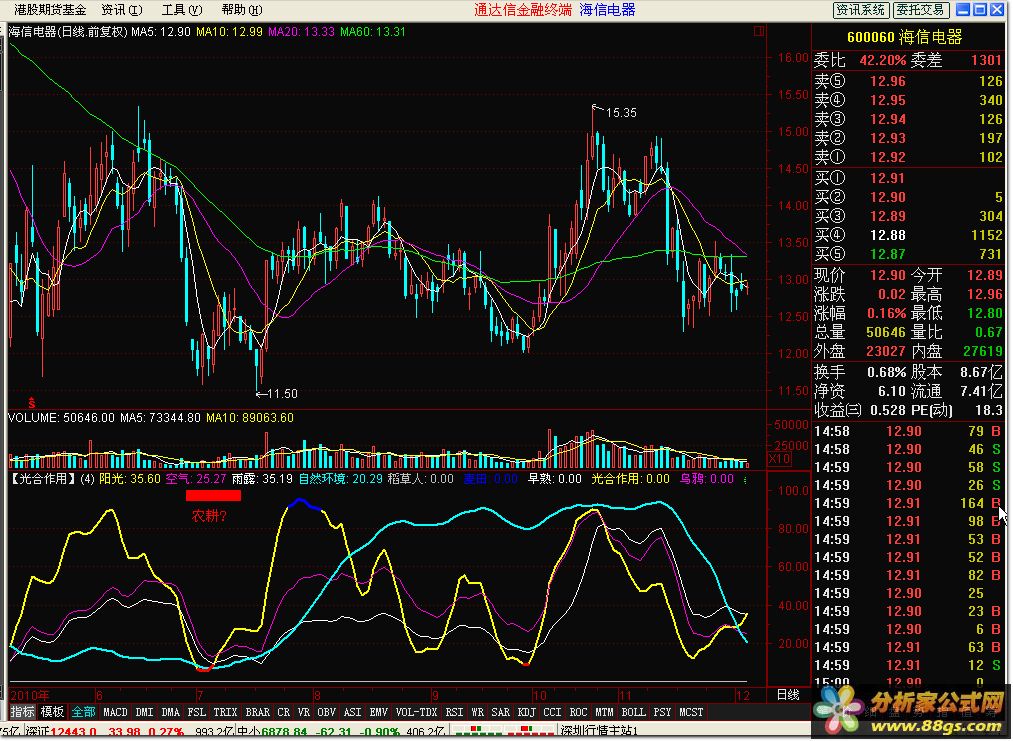Switch to the CCI indicator
This screenshot has width=1013, height=741.
click(x=552, y=712)
